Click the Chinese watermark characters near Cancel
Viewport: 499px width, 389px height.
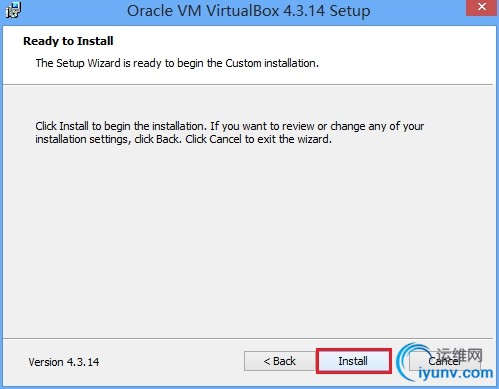460,355
